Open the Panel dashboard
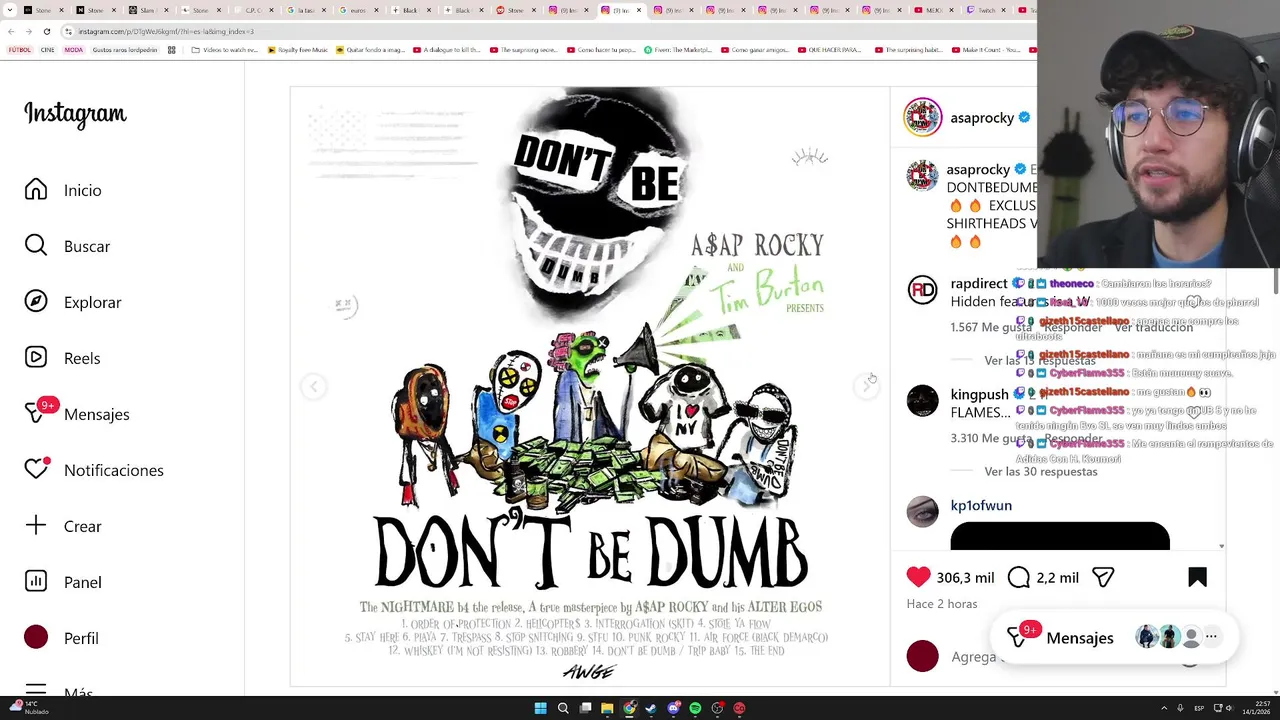 [x=63, y=582]
